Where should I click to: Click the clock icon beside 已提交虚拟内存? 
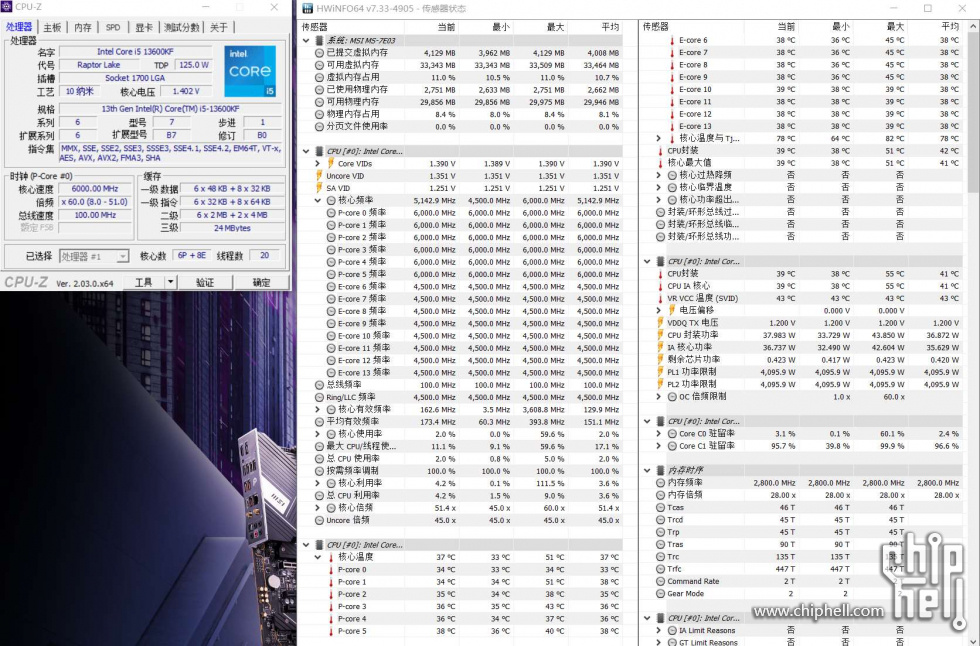pyautogui.click(x=319, y=53)
